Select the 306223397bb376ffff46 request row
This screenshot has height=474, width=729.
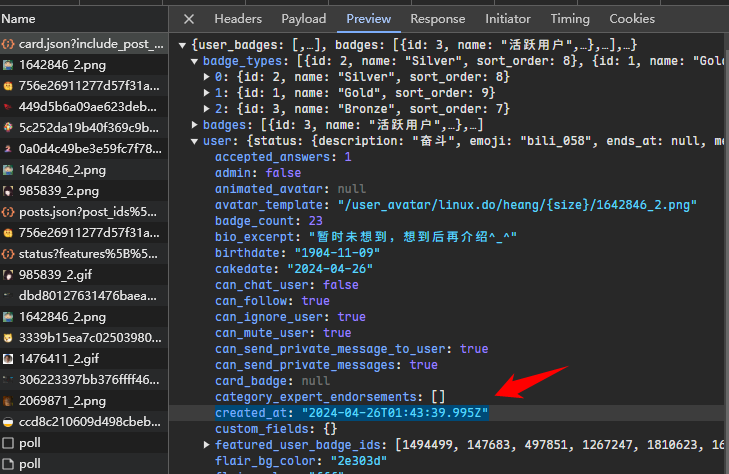84,380
